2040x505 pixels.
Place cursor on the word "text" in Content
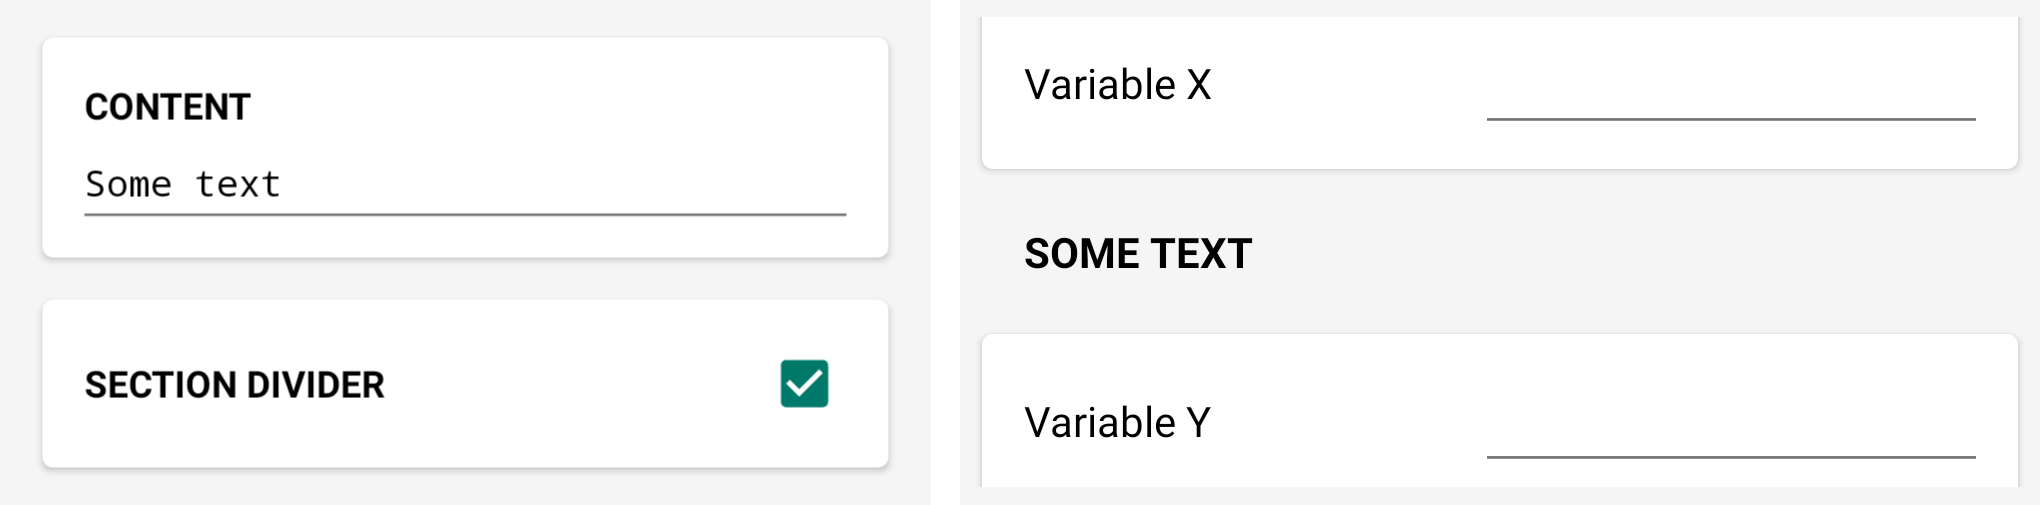point(237,185)
